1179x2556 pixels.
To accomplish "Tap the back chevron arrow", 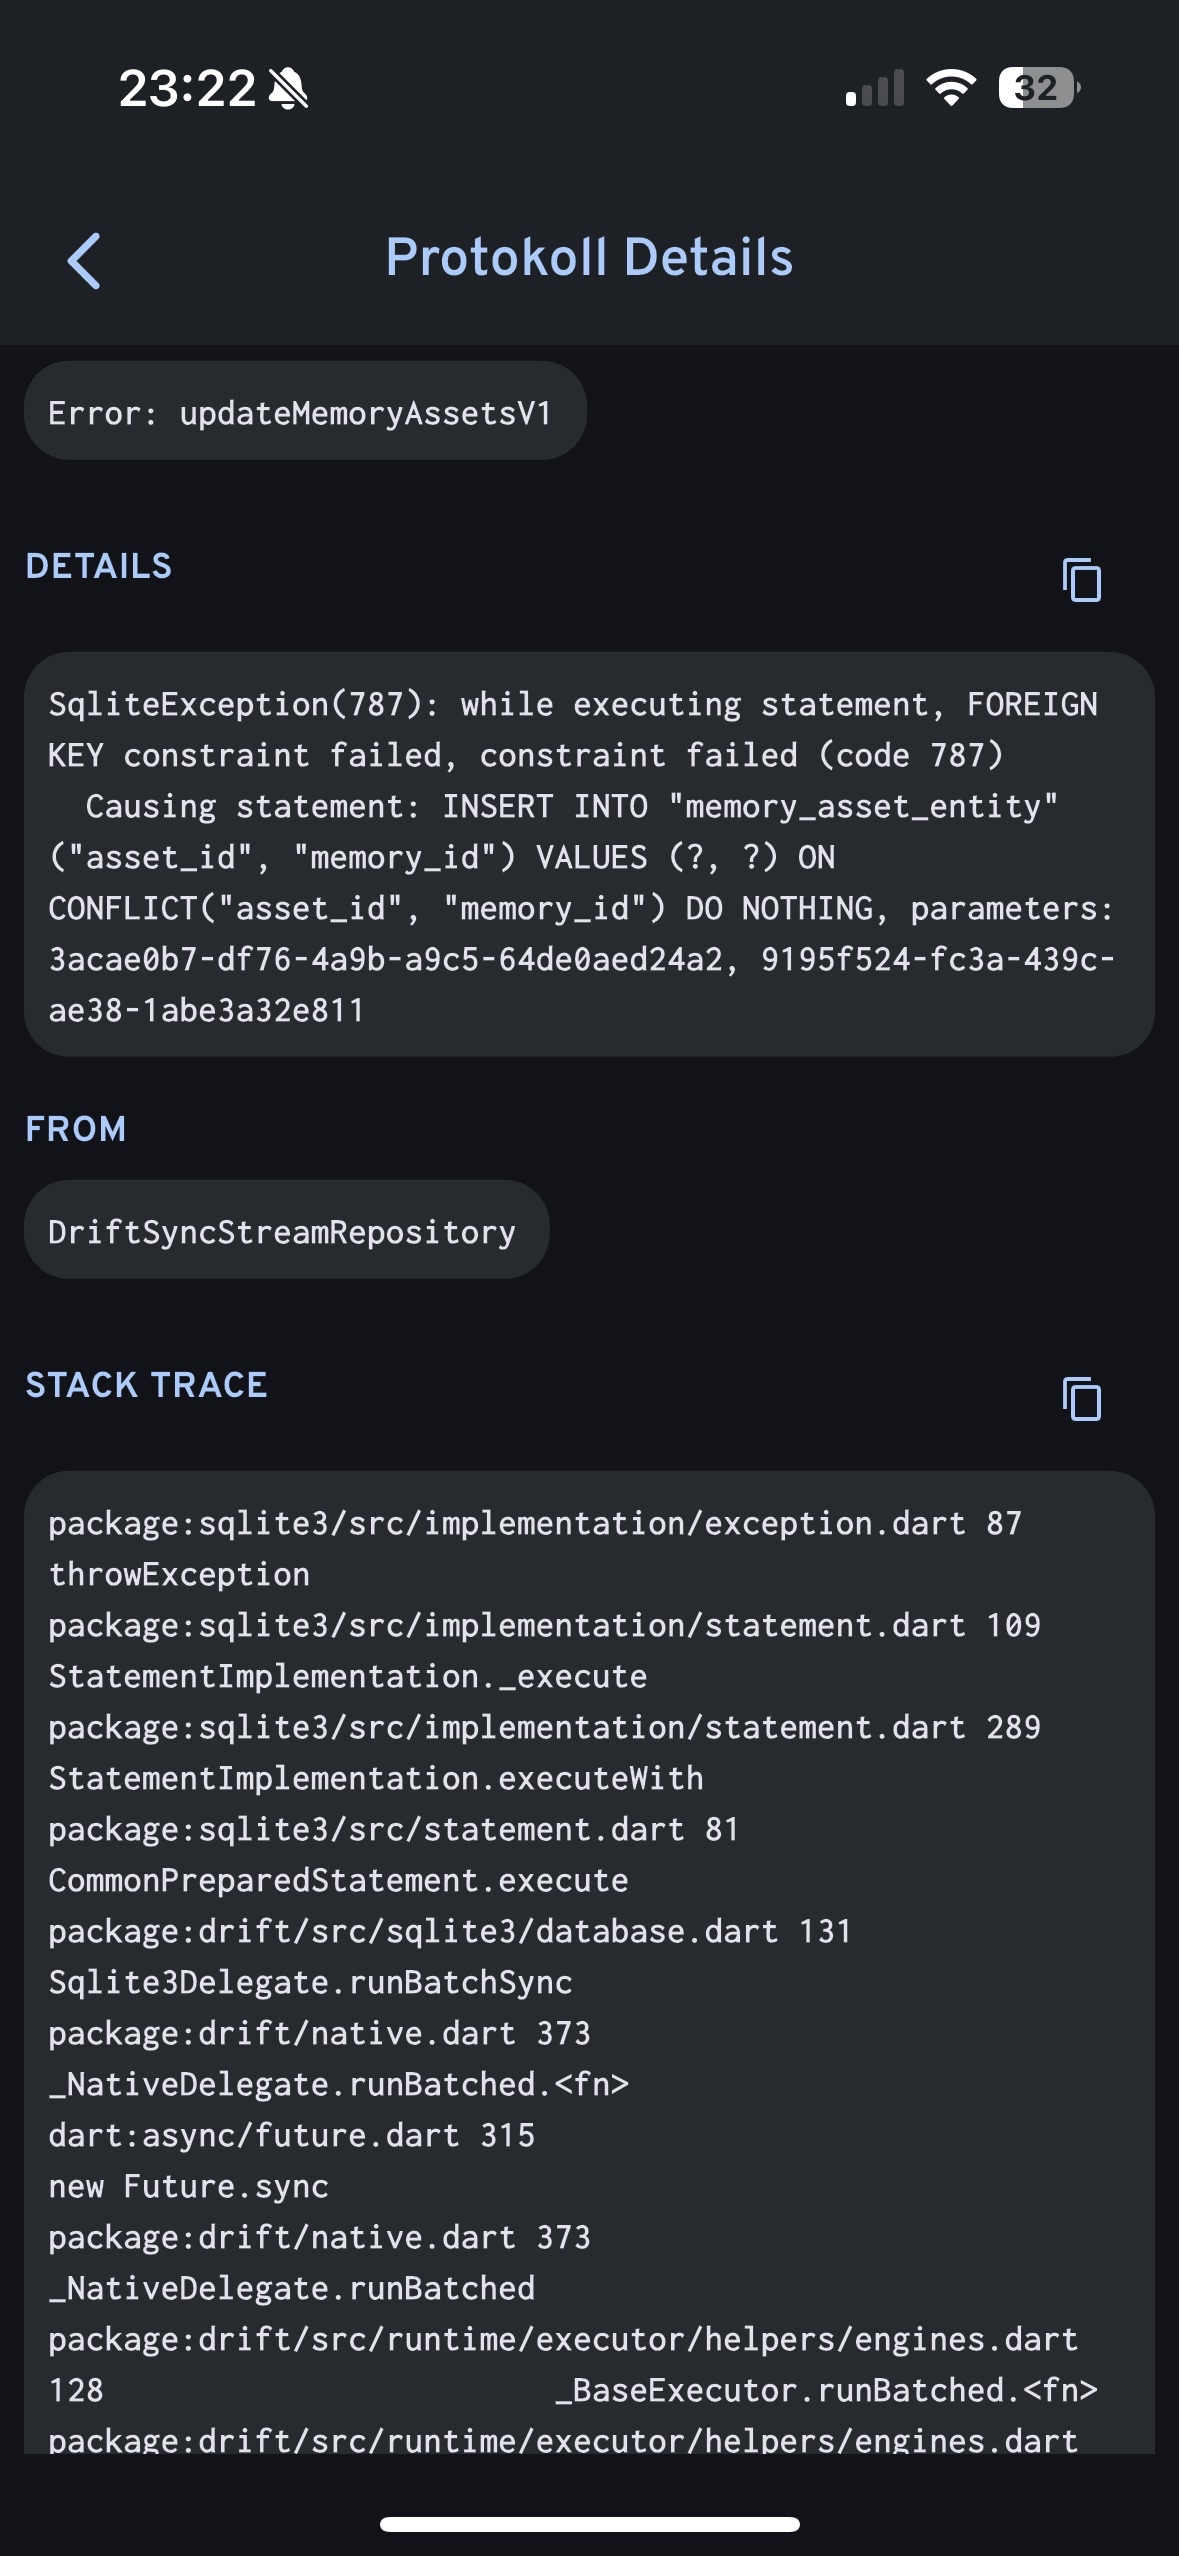I will click(x=84, y=261).
